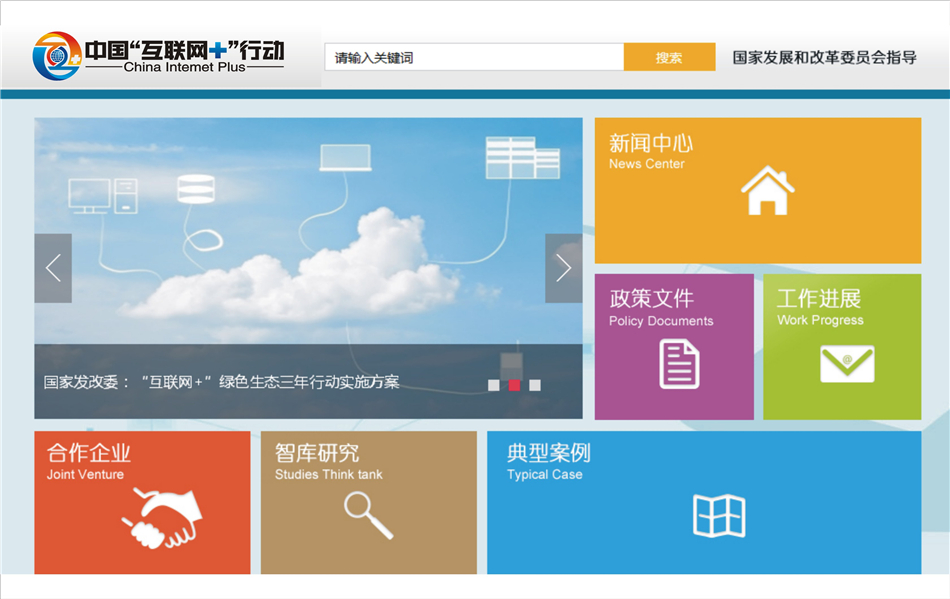Select the first carousel indicator dot
Image resolution: width=950 pixels, height=599 pixels.
click(x=494, y=385)
